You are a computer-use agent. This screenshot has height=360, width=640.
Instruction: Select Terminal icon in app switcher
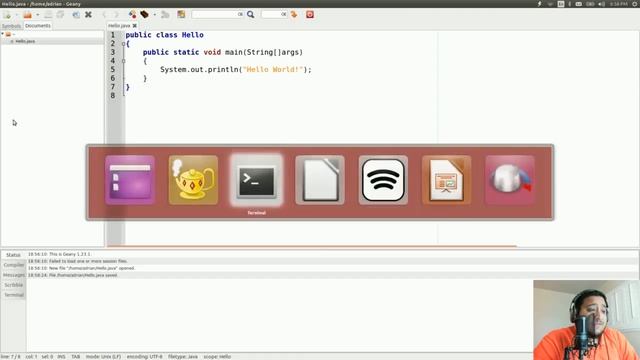256,180
